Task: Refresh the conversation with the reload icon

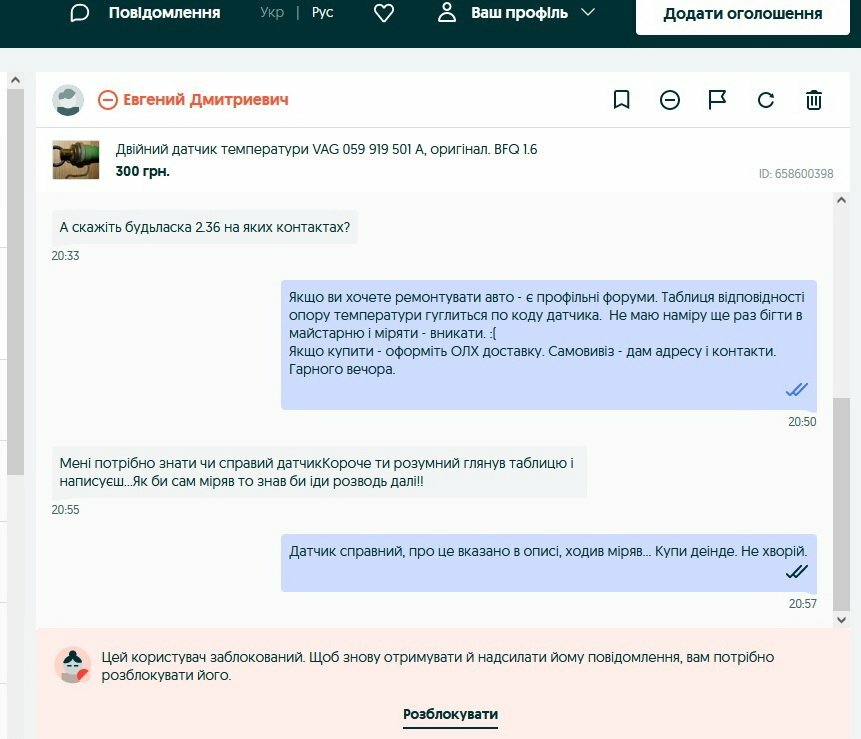Action: click(x=765, y=100)
